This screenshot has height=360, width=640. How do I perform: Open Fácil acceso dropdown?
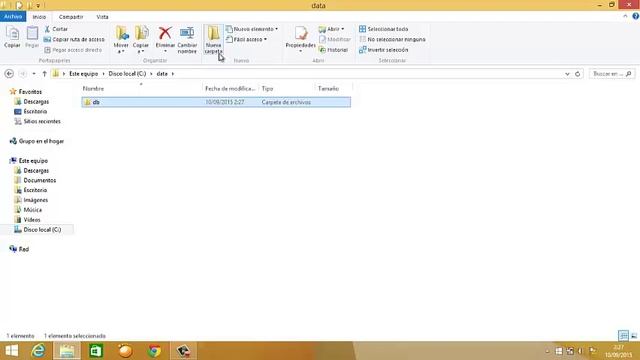(x=247, y=40)
